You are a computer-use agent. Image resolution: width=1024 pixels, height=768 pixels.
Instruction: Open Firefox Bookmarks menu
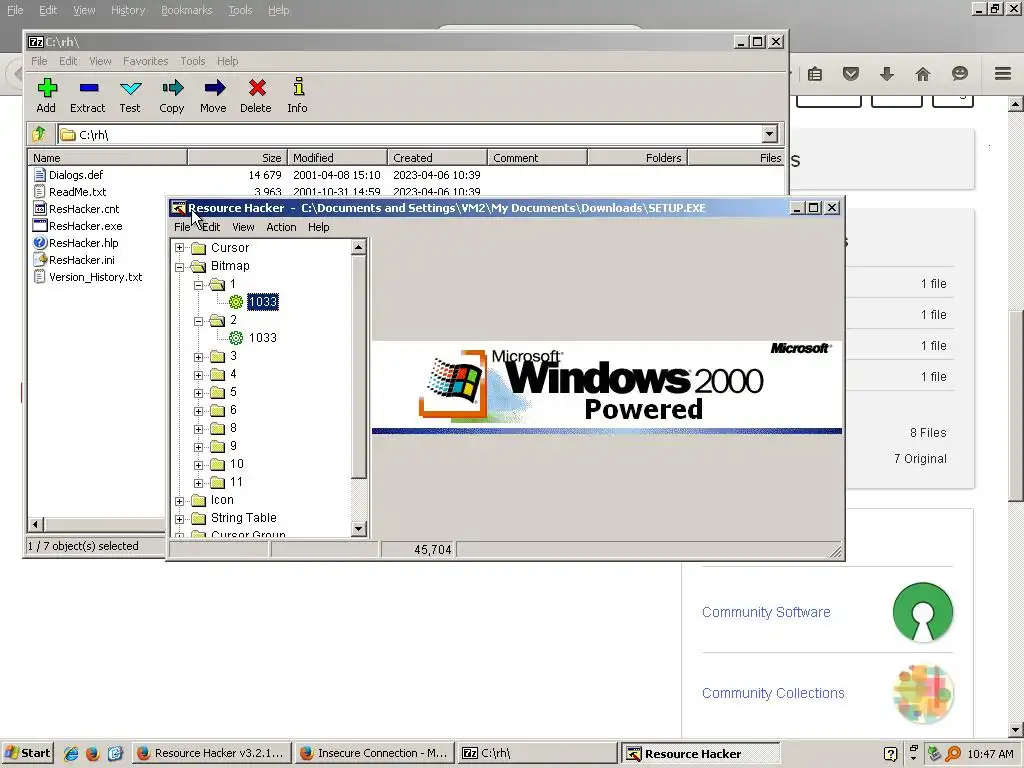click(186, 10)
